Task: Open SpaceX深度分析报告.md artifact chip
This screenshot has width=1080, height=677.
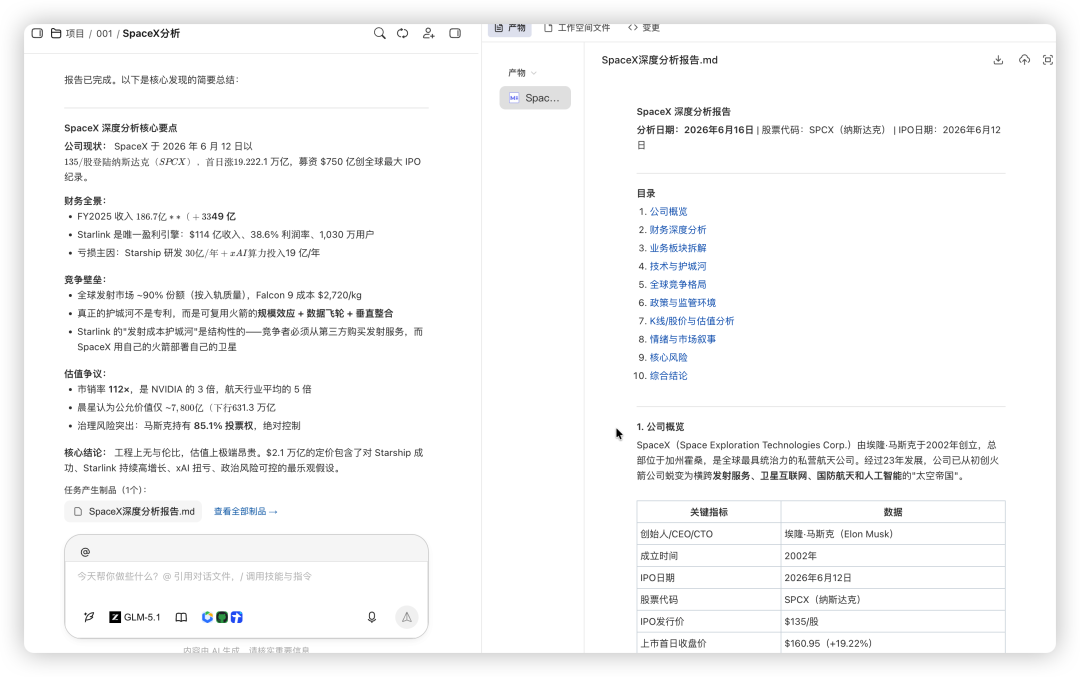Action: tap(134, 512)
